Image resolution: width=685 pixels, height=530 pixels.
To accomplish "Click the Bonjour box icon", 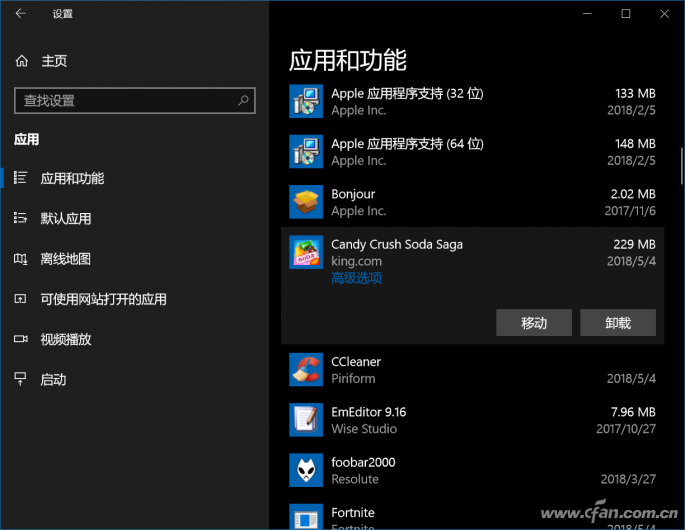I will point(306,201).
